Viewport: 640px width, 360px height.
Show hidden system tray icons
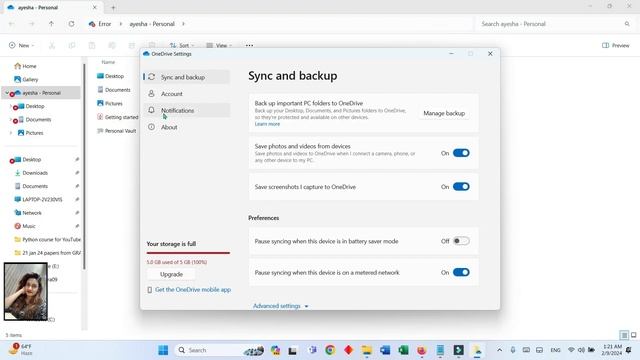[x=500, y=350]
